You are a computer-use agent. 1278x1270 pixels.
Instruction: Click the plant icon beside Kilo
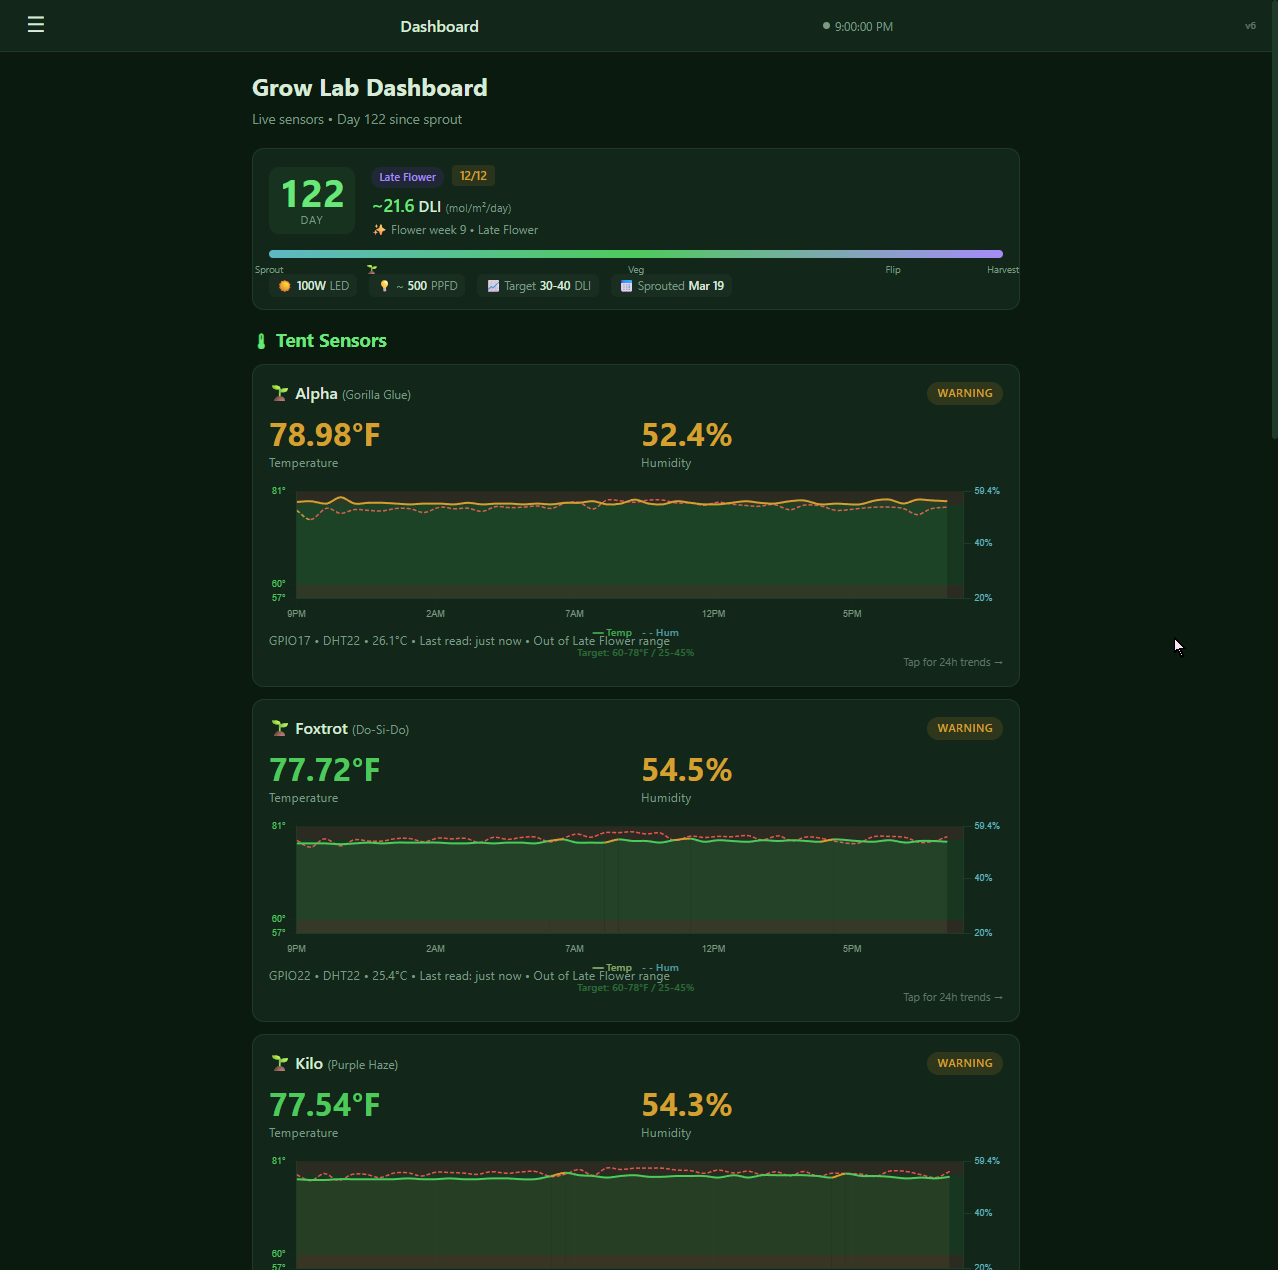coord(279,1063)
